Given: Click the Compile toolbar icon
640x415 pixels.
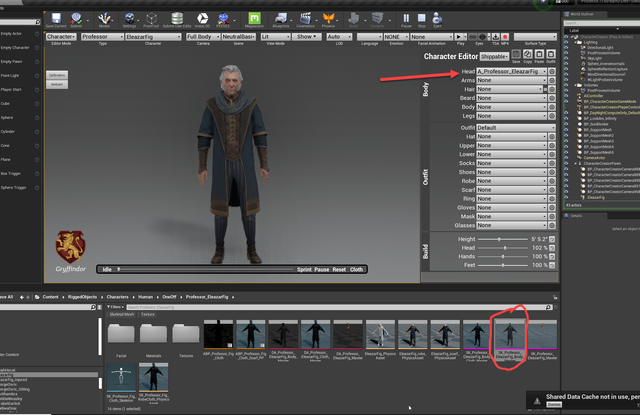Looking at the screenshot, I should coord(377,18).
